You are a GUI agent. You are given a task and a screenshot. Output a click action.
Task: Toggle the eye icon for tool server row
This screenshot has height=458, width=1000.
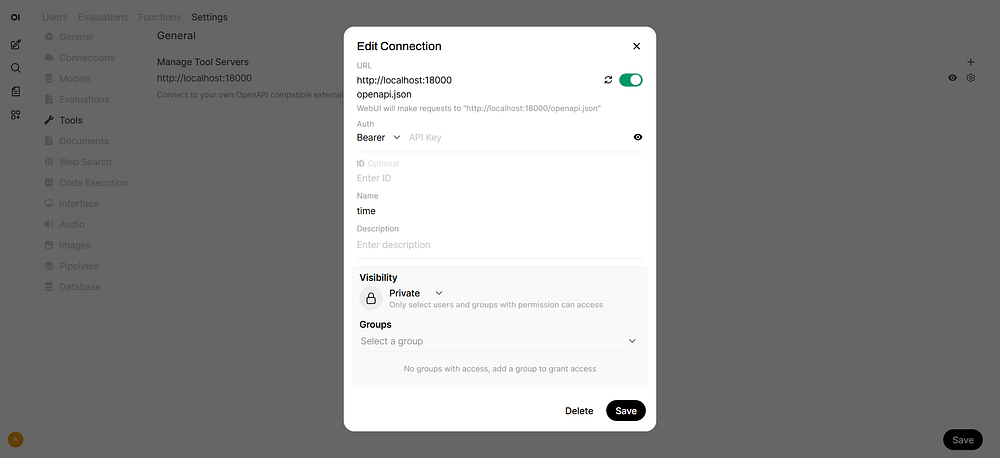(952, 78)
